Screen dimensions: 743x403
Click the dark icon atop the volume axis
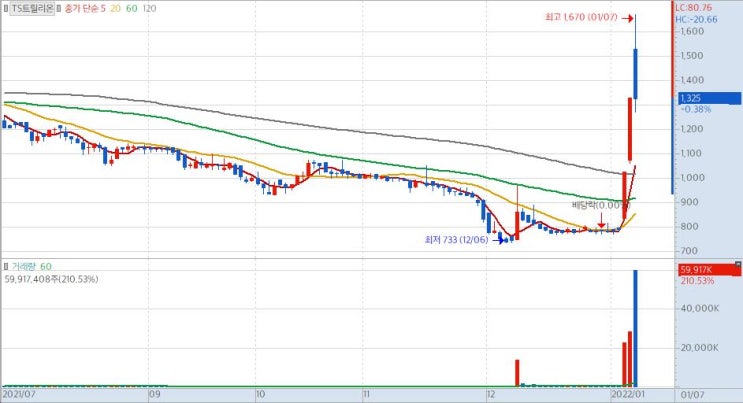tap(738, 264)
